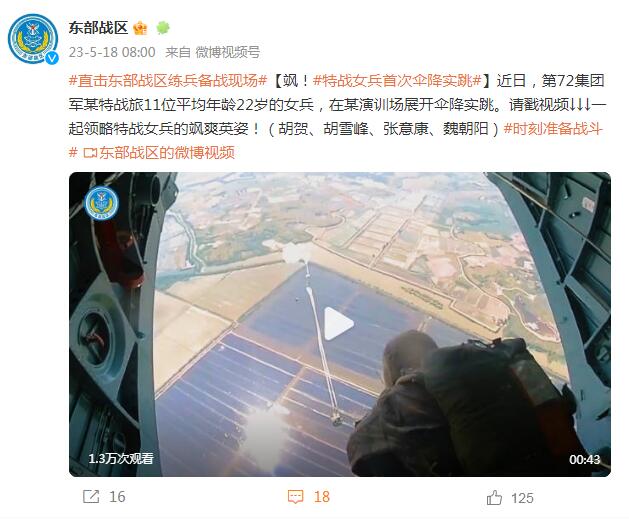The image size is (629, 519).
Task: Click the 1.3万次观看 view count
Action: click(x=121, y=458)
